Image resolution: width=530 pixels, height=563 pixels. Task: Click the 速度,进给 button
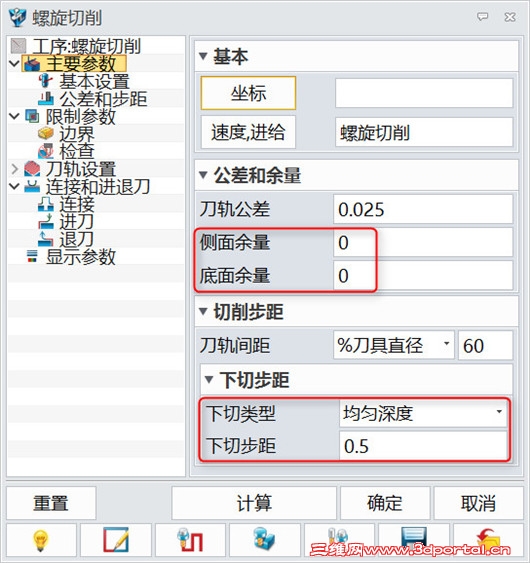(248, 132)
